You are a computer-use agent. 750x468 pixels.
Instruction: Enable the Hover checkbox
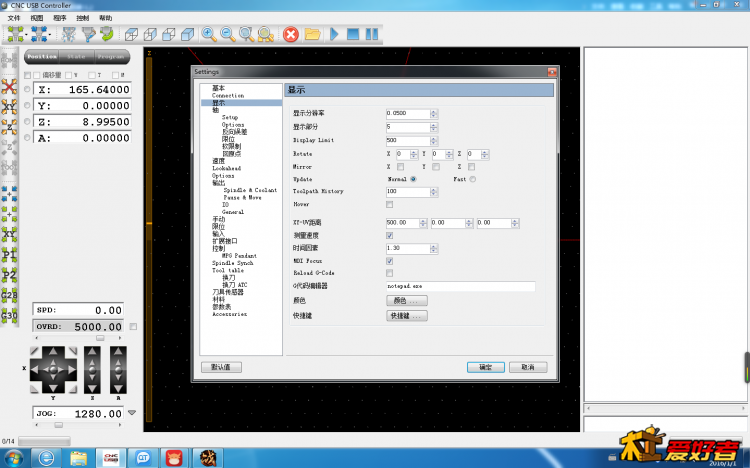(x=389, y=204)
